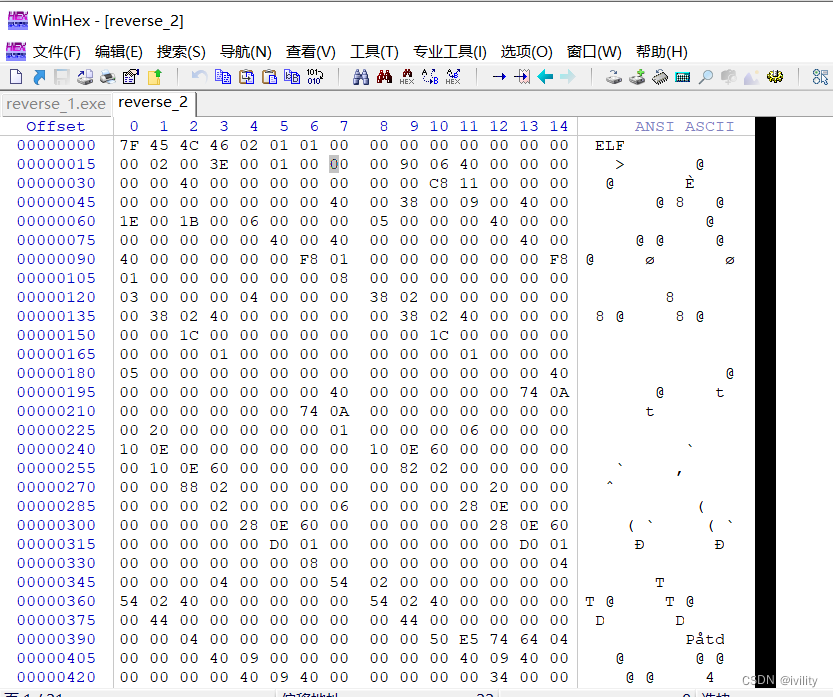Click the Print printer icon

[x=108, y=77]
